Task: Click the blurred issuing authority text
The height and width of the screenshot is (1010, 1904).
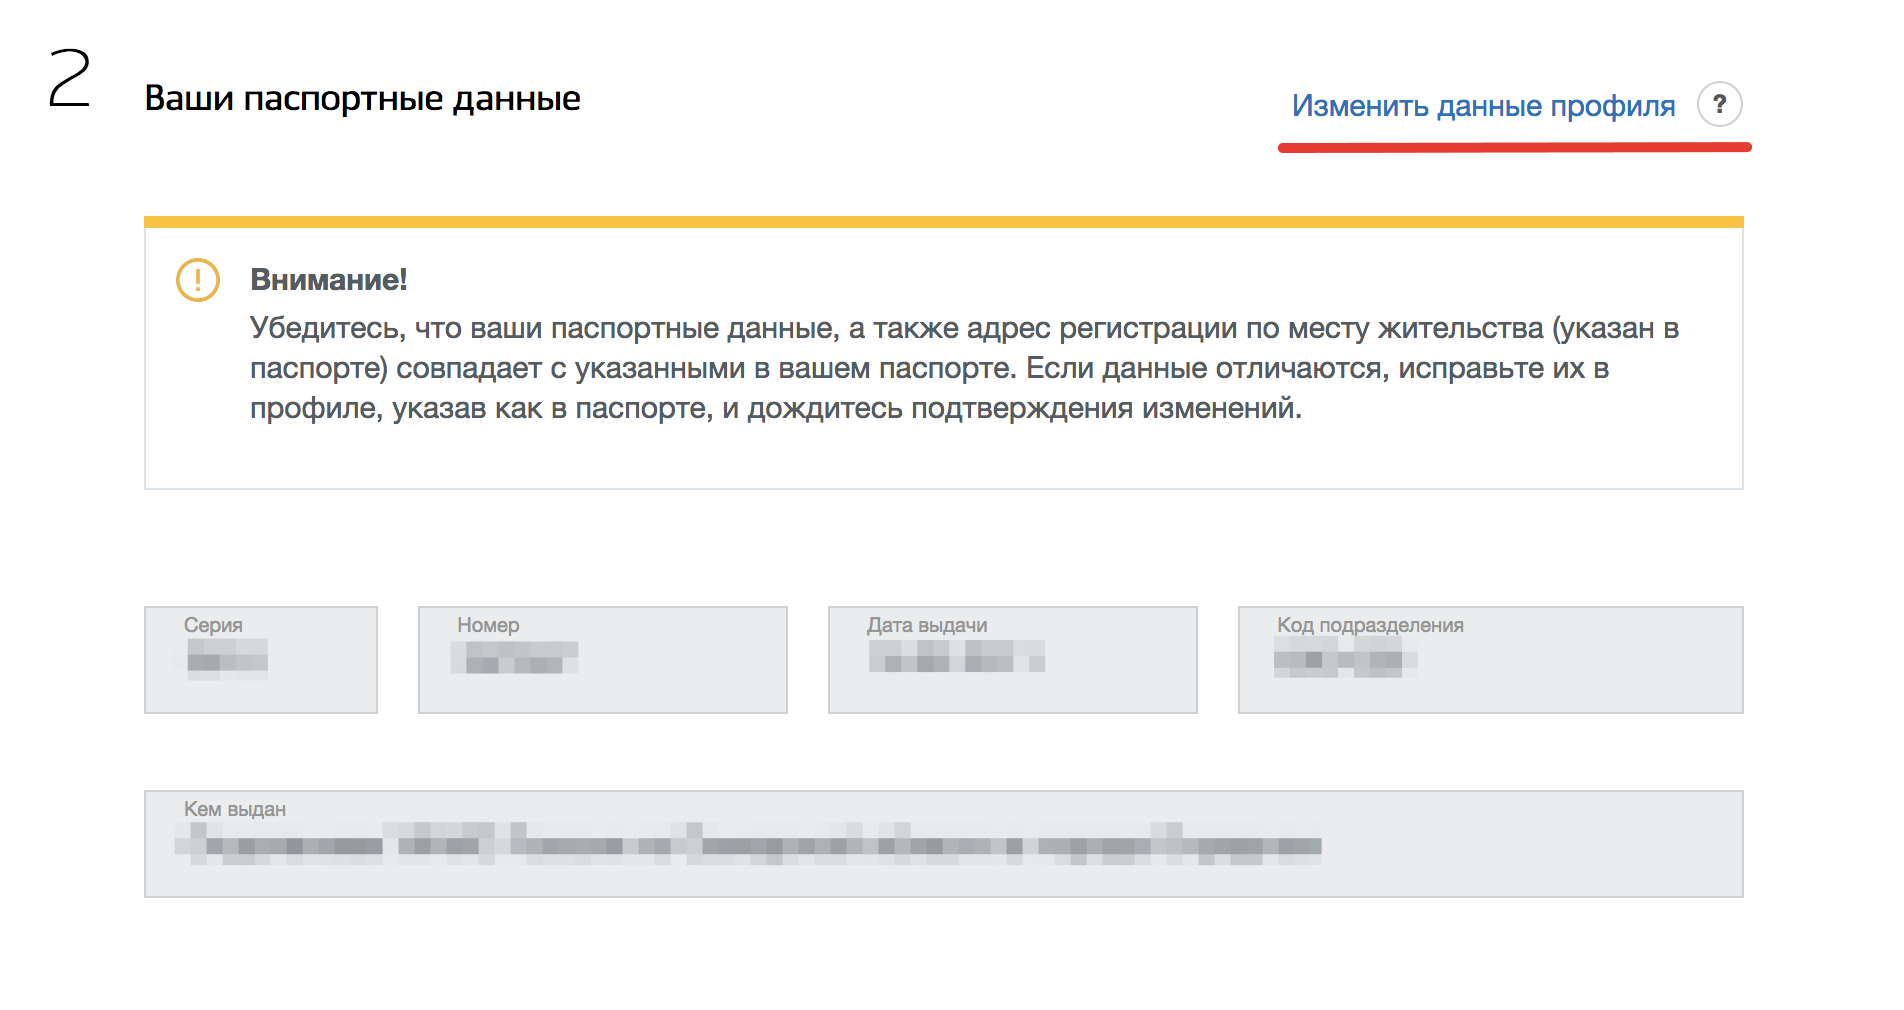Action: coord(748,845)
